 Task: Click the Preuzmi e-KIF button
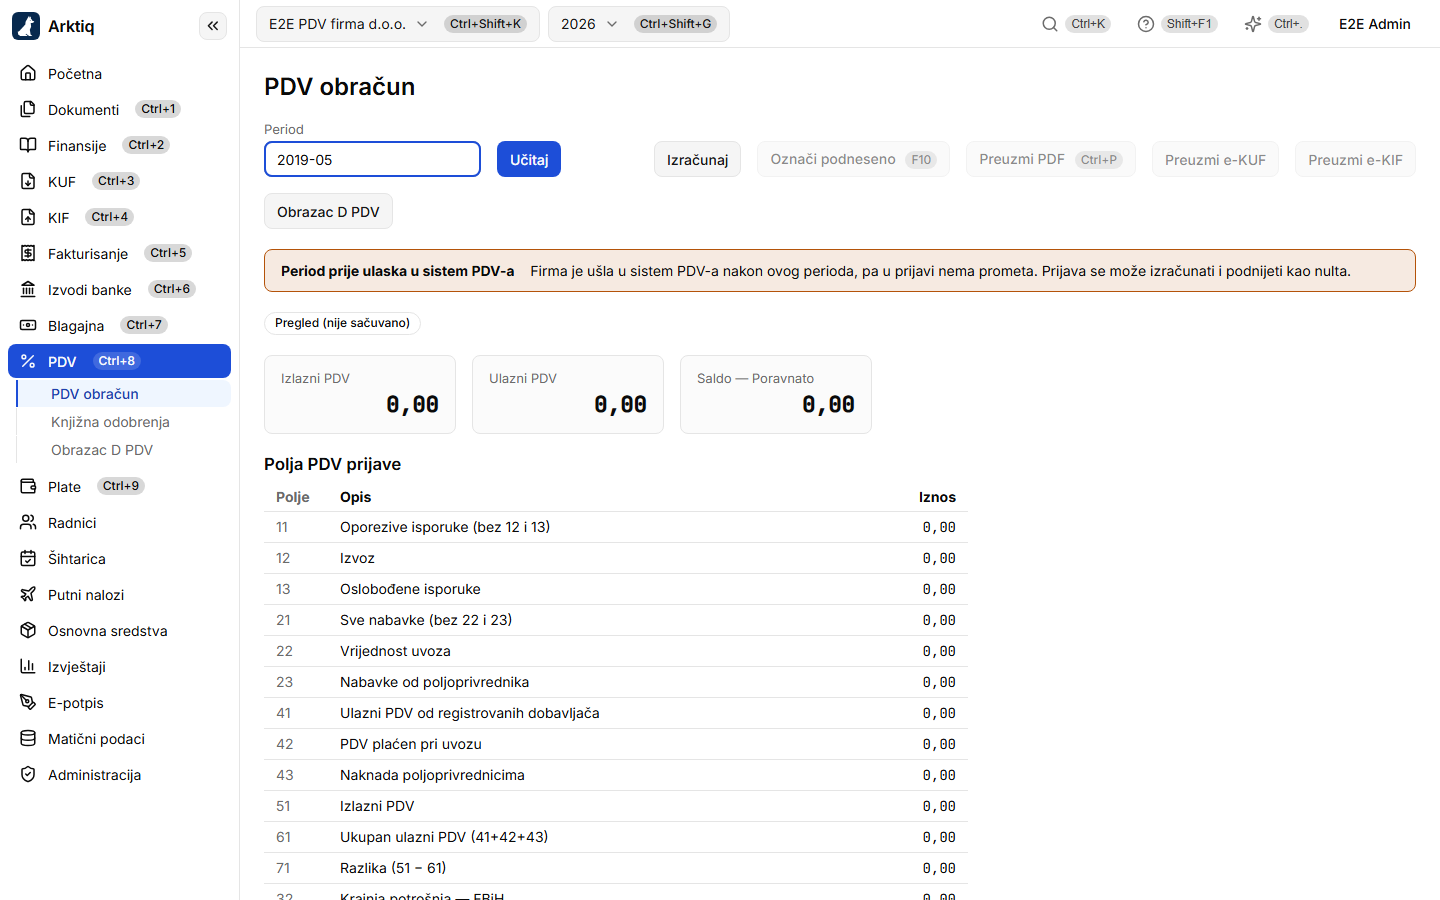point(1355,159)
